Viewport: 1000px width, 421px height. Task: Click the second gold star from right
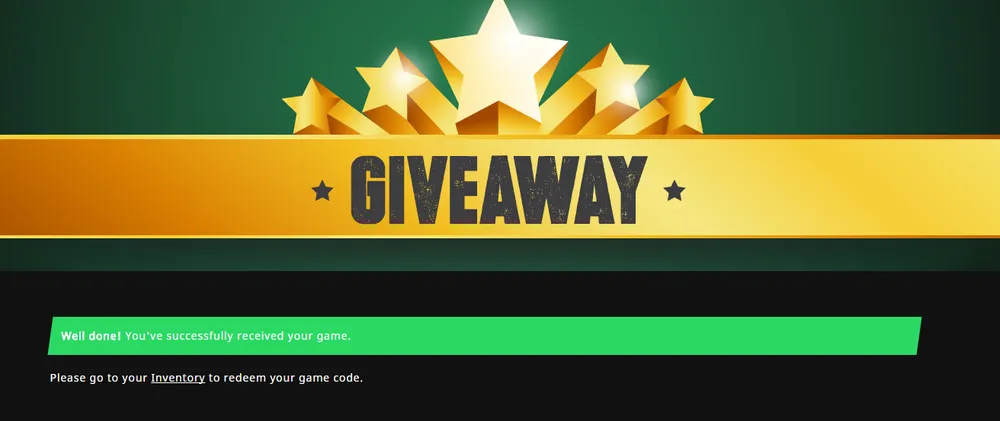[612, 79]
